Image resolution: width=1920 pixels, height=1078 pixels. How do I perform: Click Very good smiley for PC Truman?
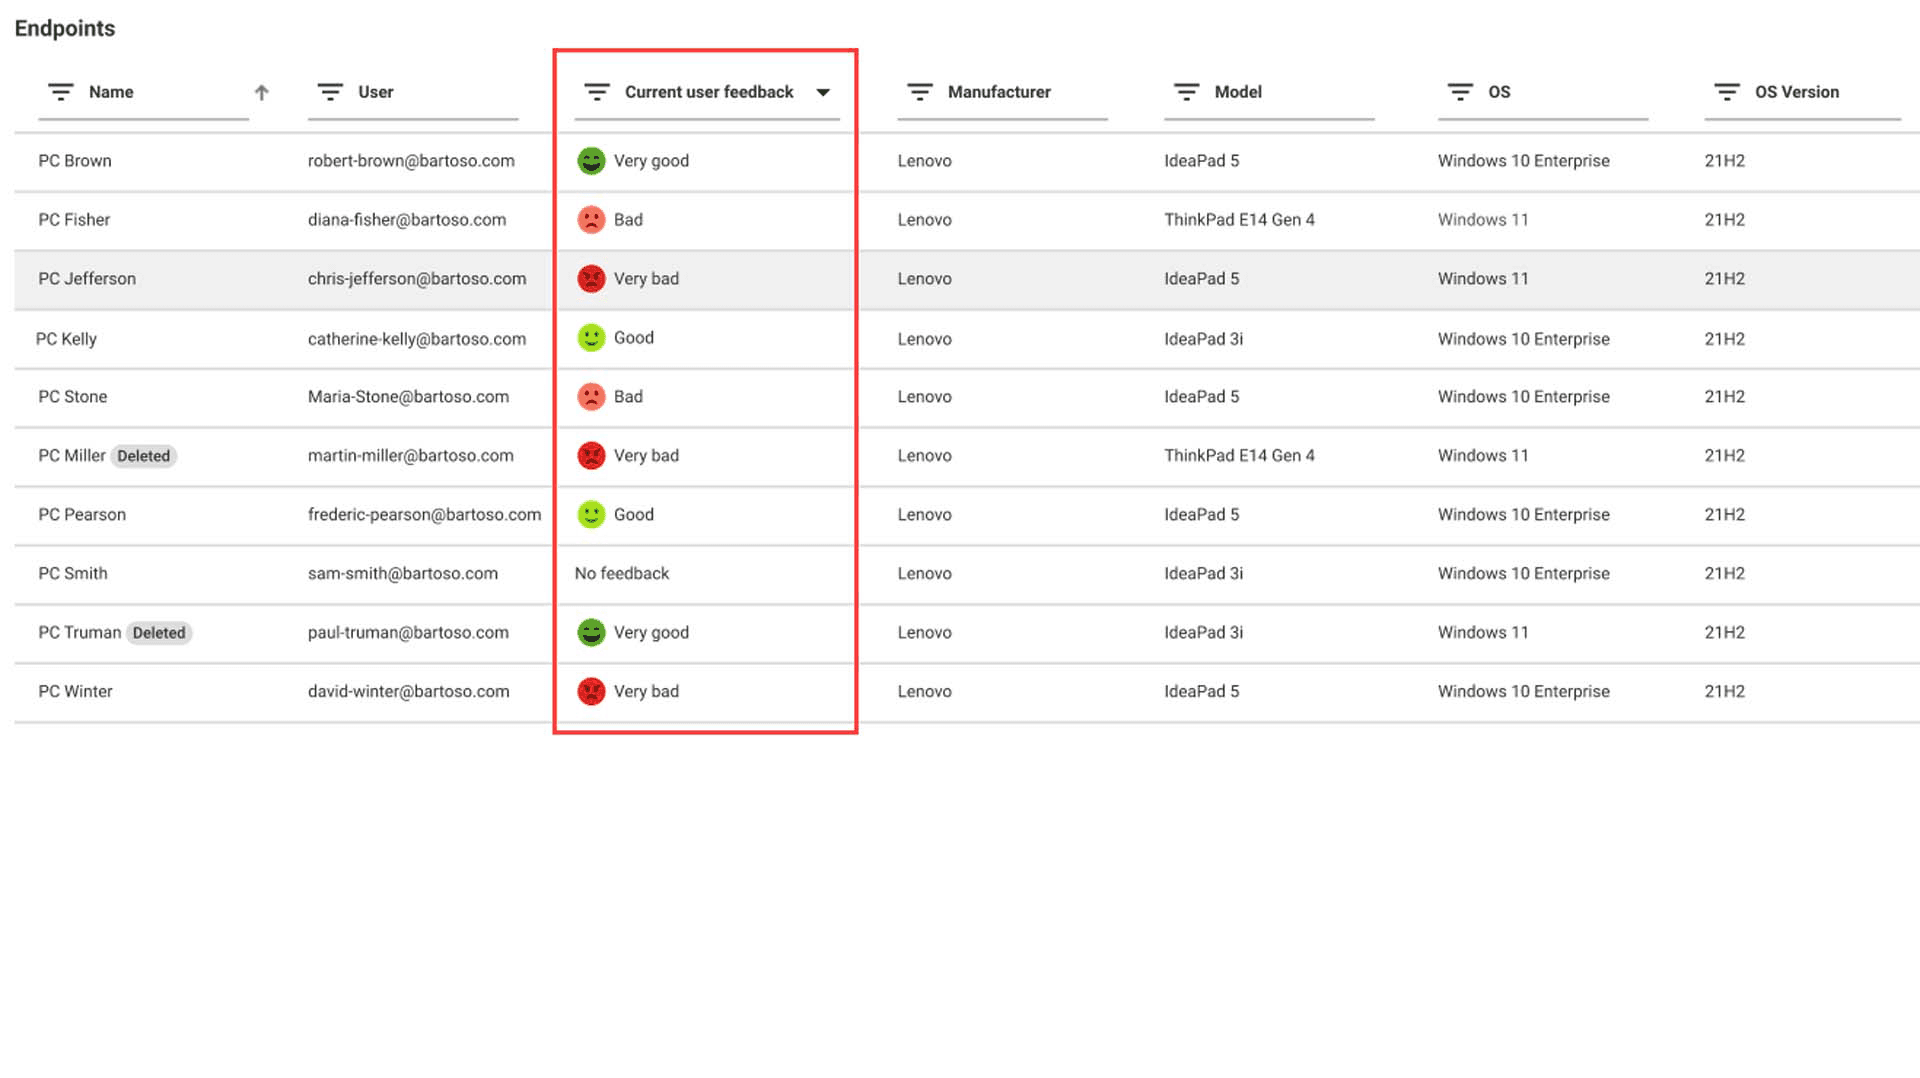click(592, 633)
